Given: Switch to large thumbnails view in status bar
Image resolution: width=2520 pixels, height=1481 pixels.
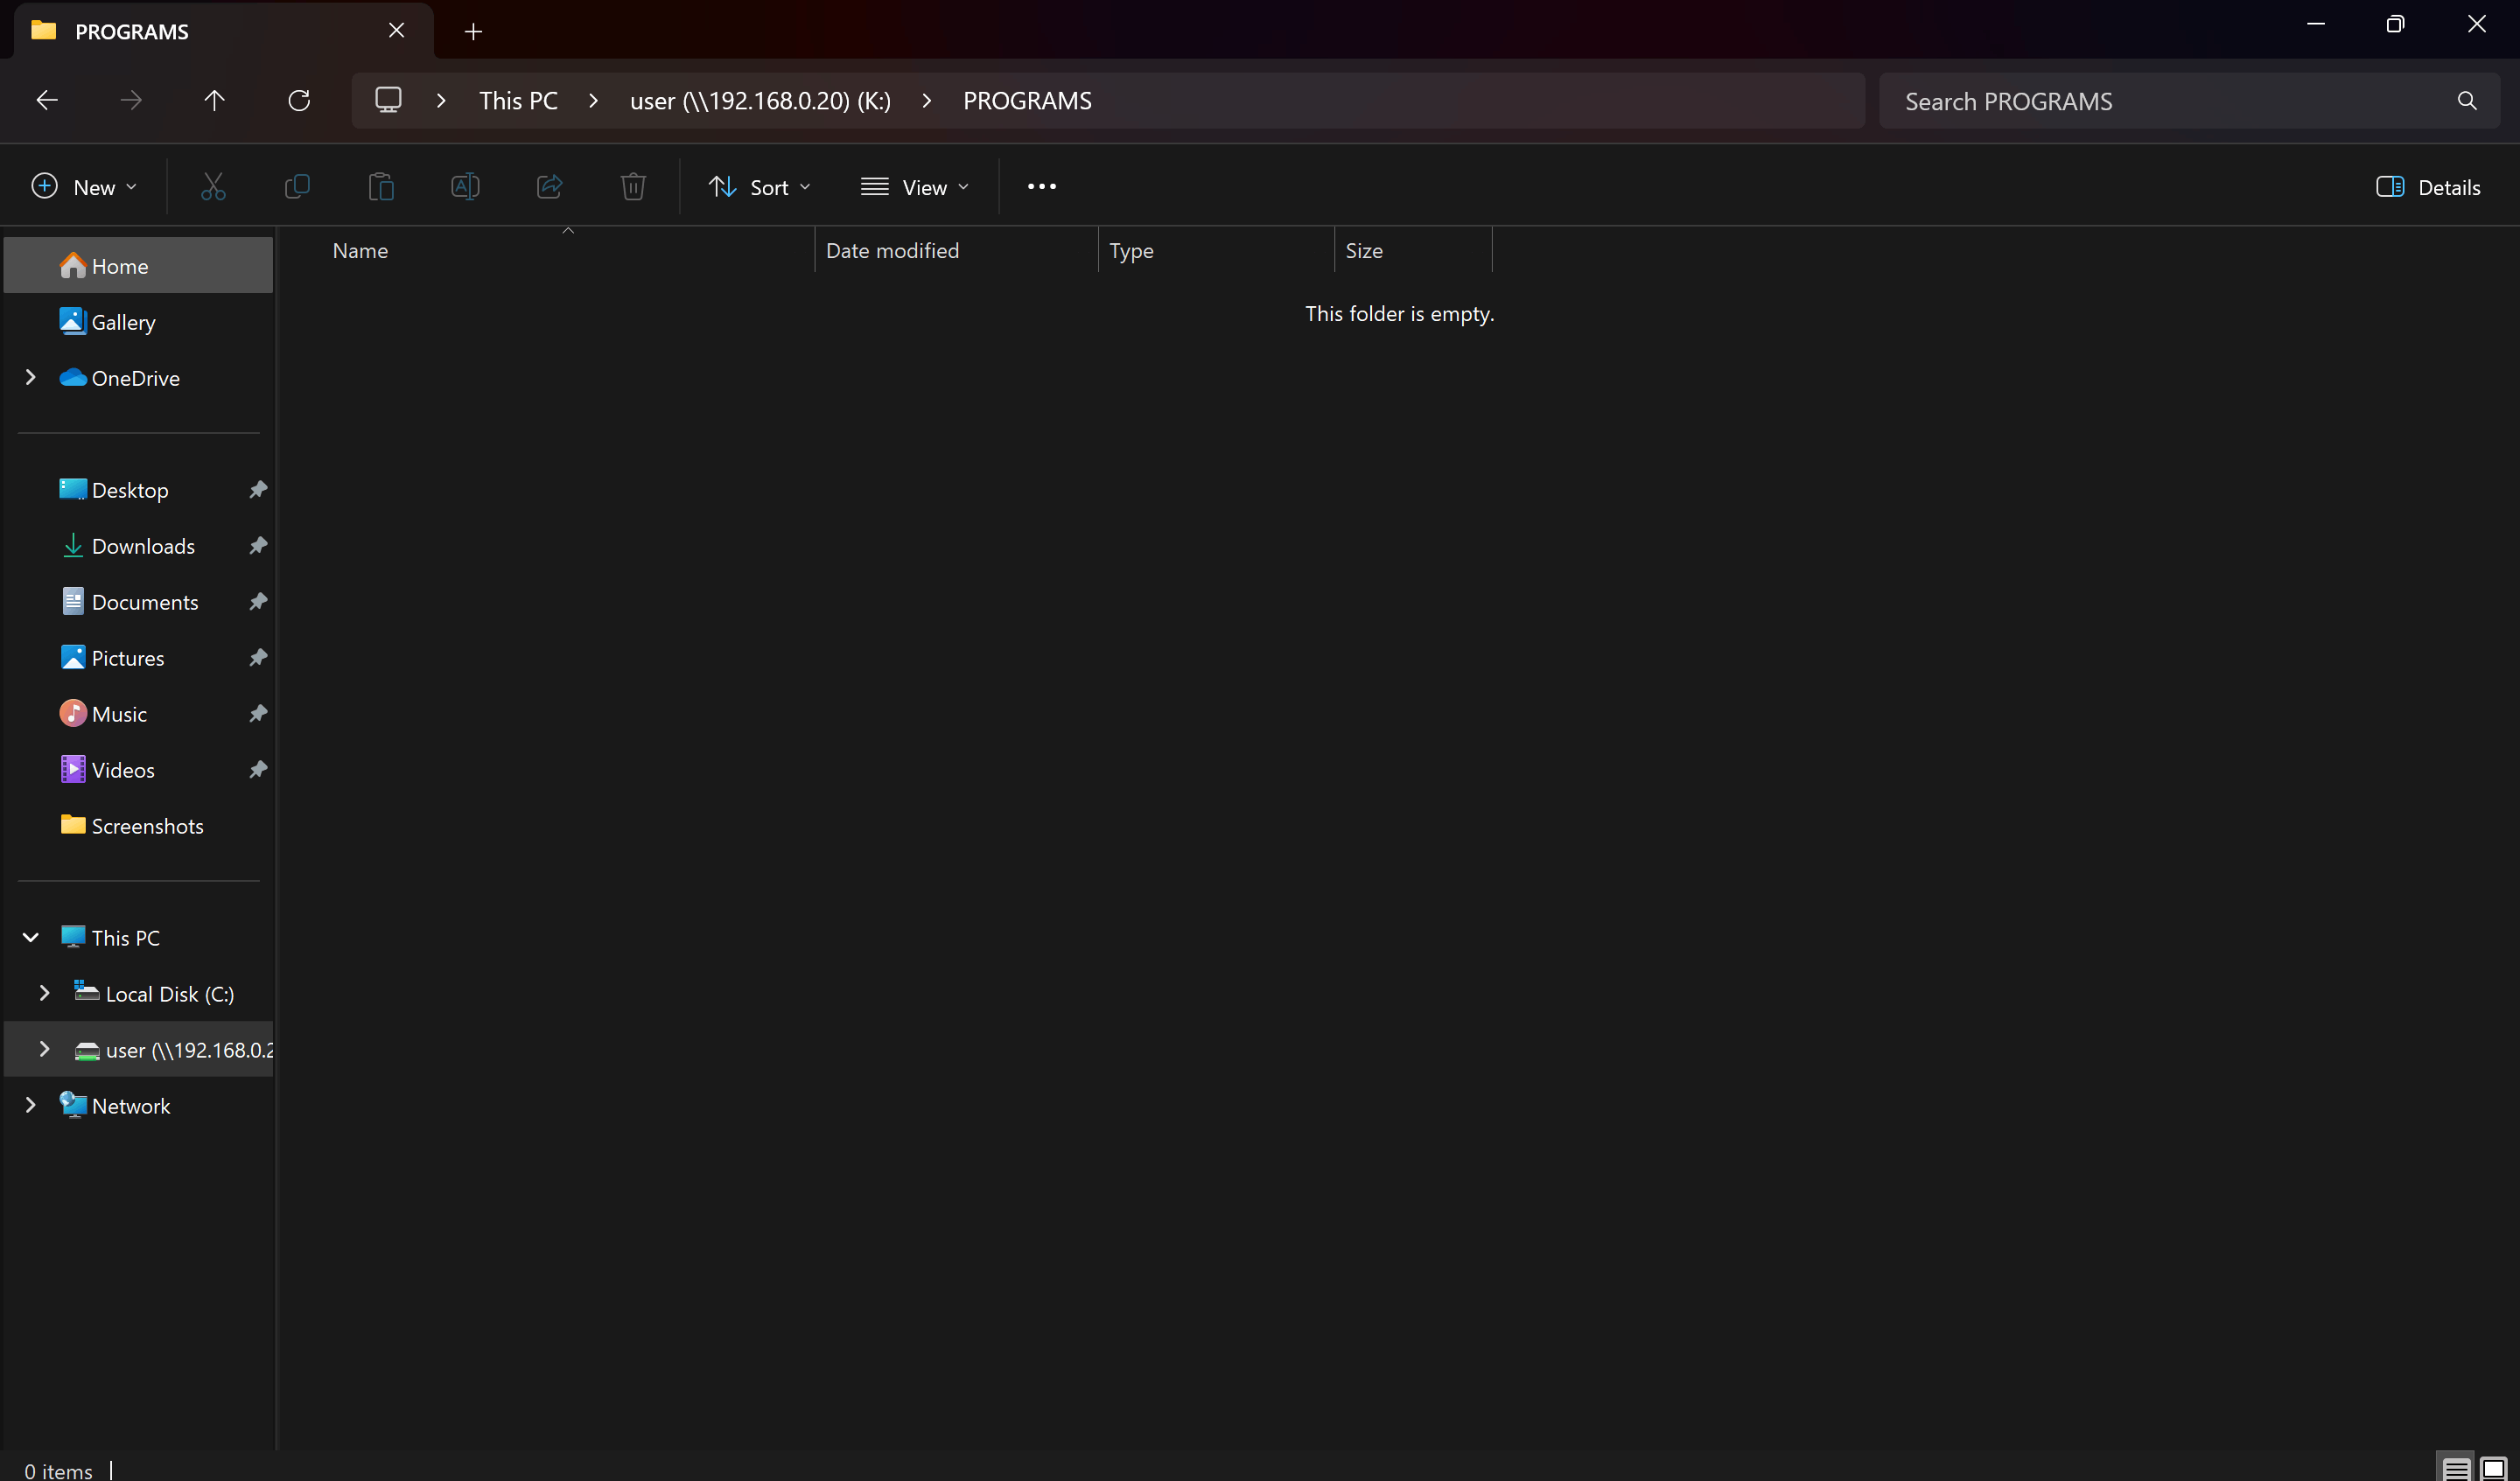Looking at the screenshot, I should [x=2494, y=1468].
